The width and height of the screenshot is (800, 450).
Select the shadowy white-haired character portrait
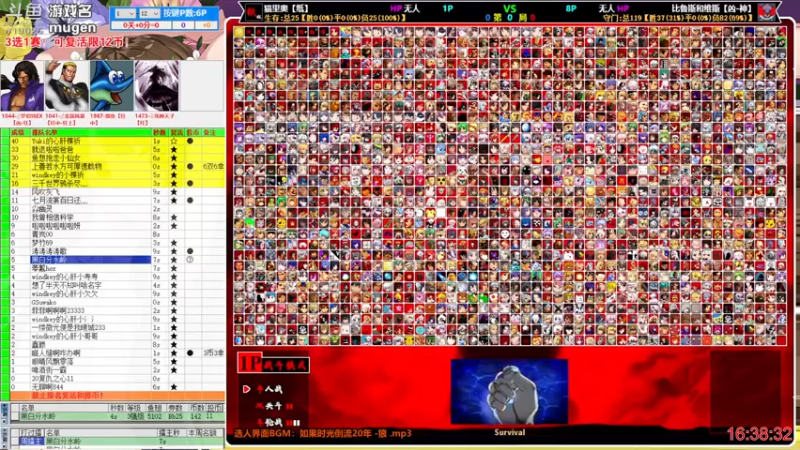coord(157,86)
